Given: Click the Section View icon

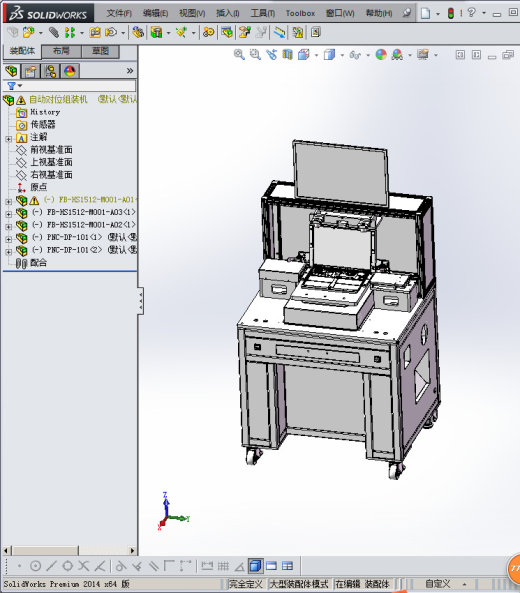Looking at the screenshot, I should coord(287,55).
